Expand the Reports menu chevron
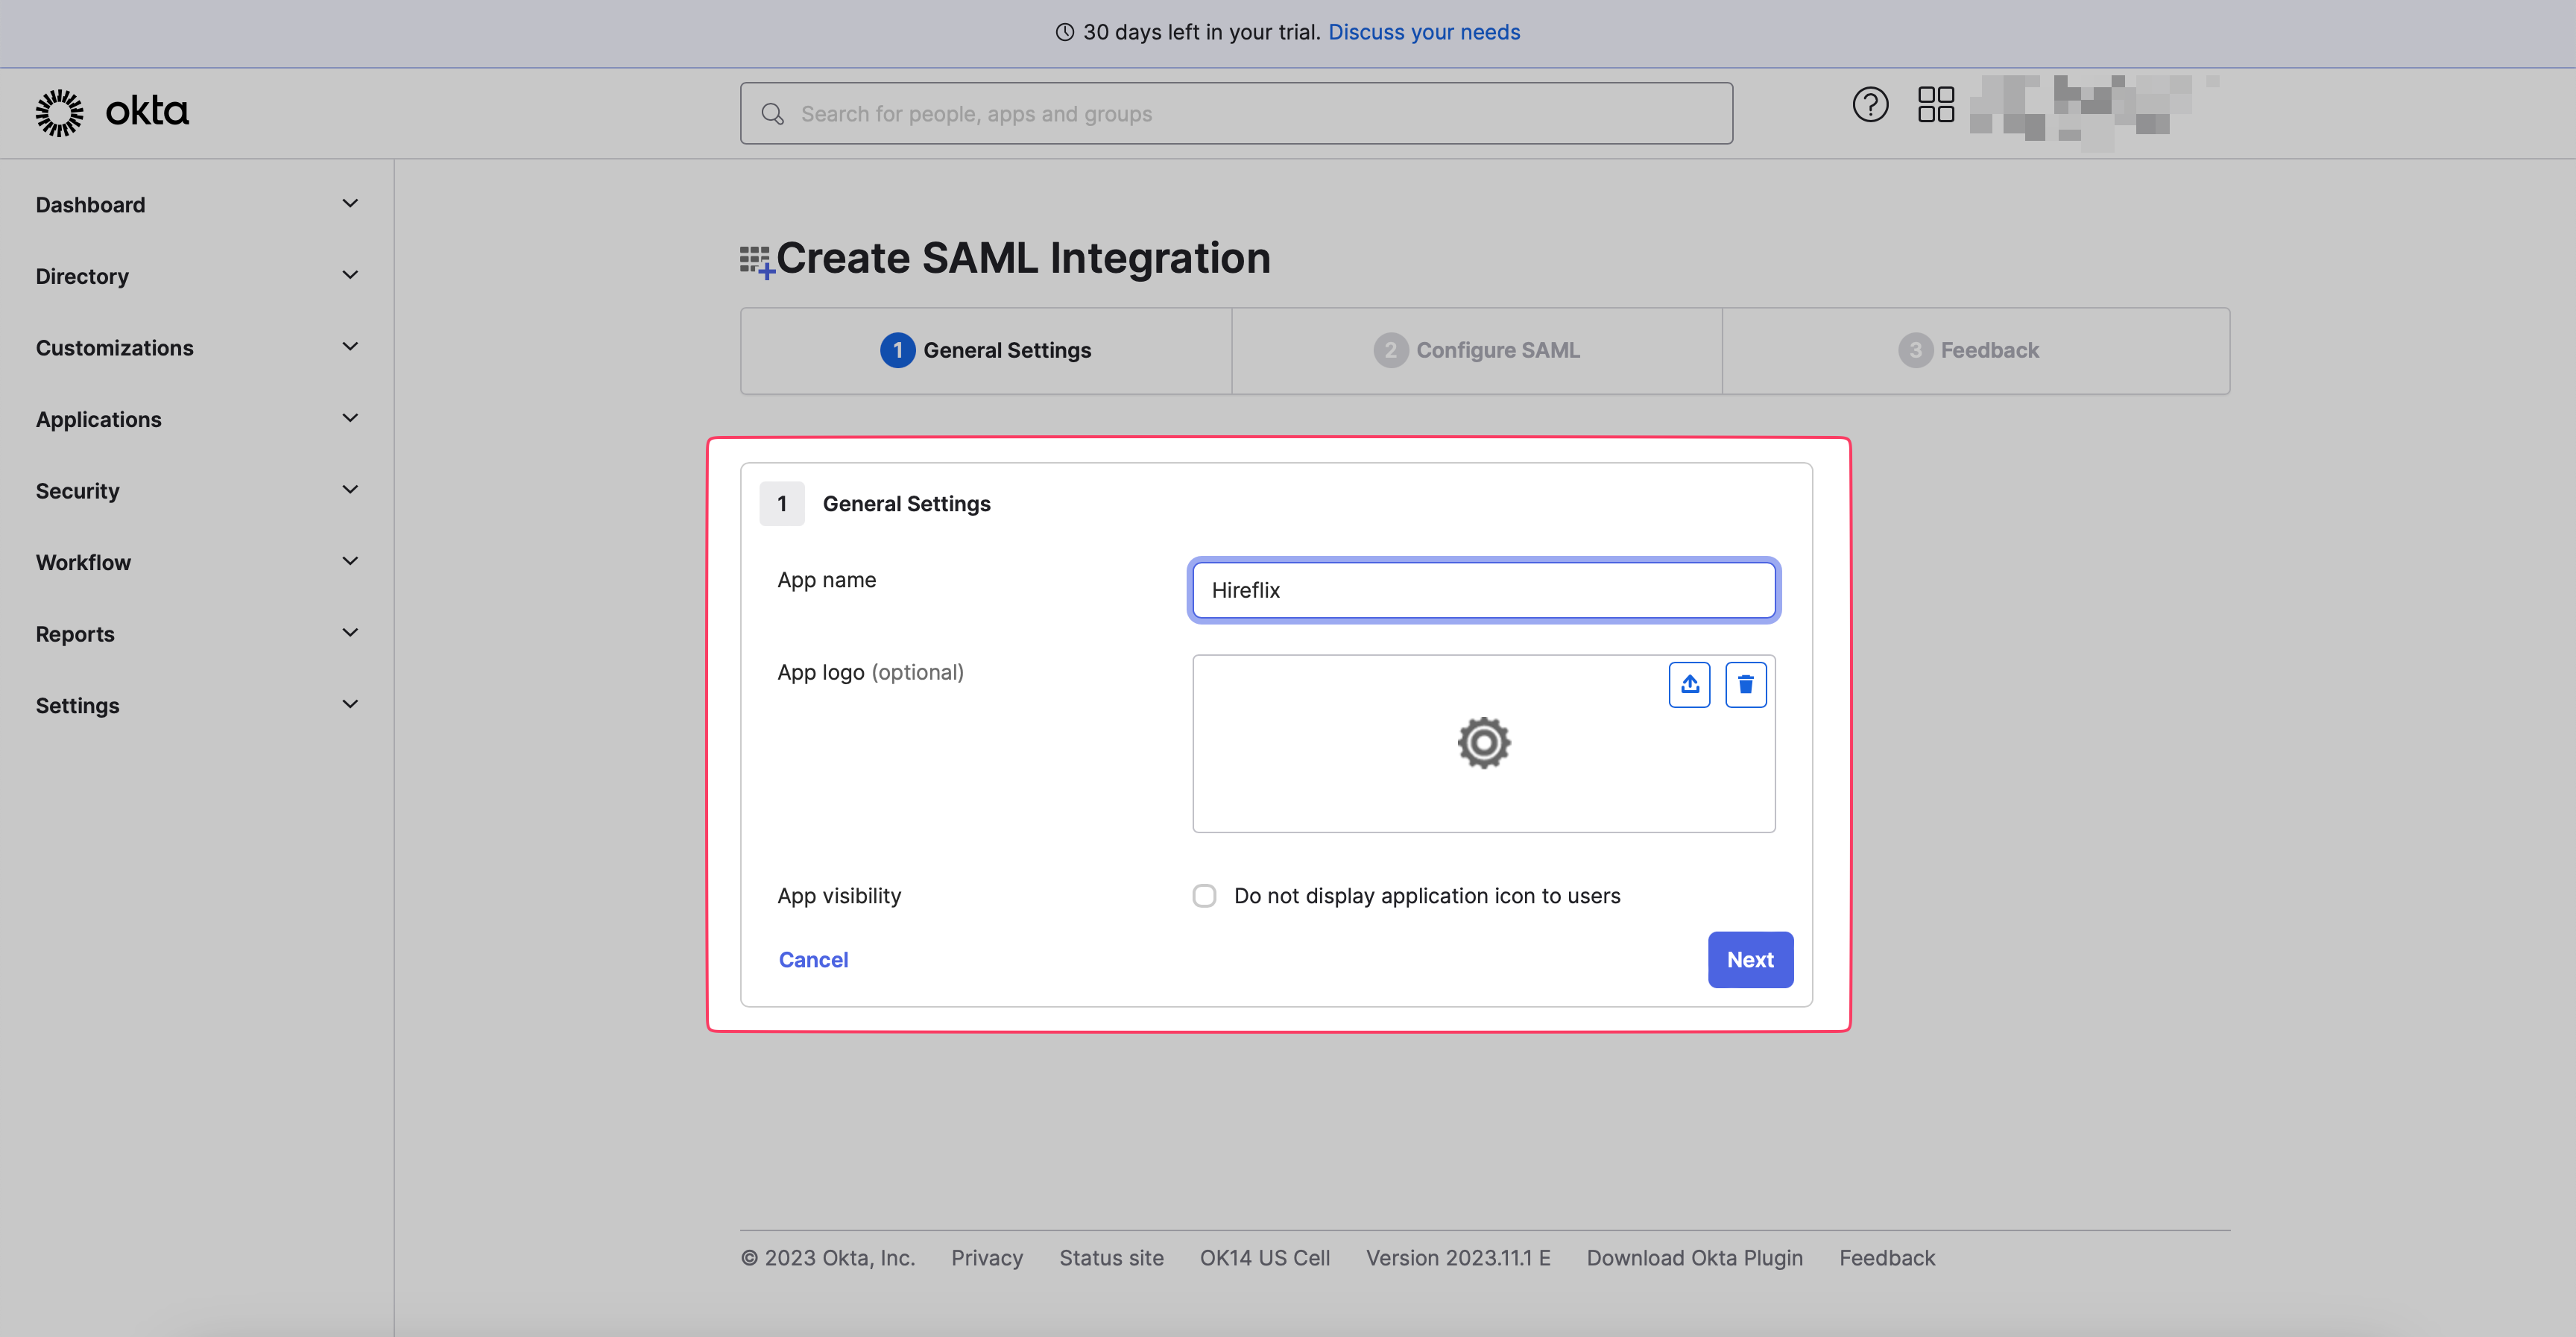Image resolution: width=2576 pixels, height=1337 pixels. (350, 633)
